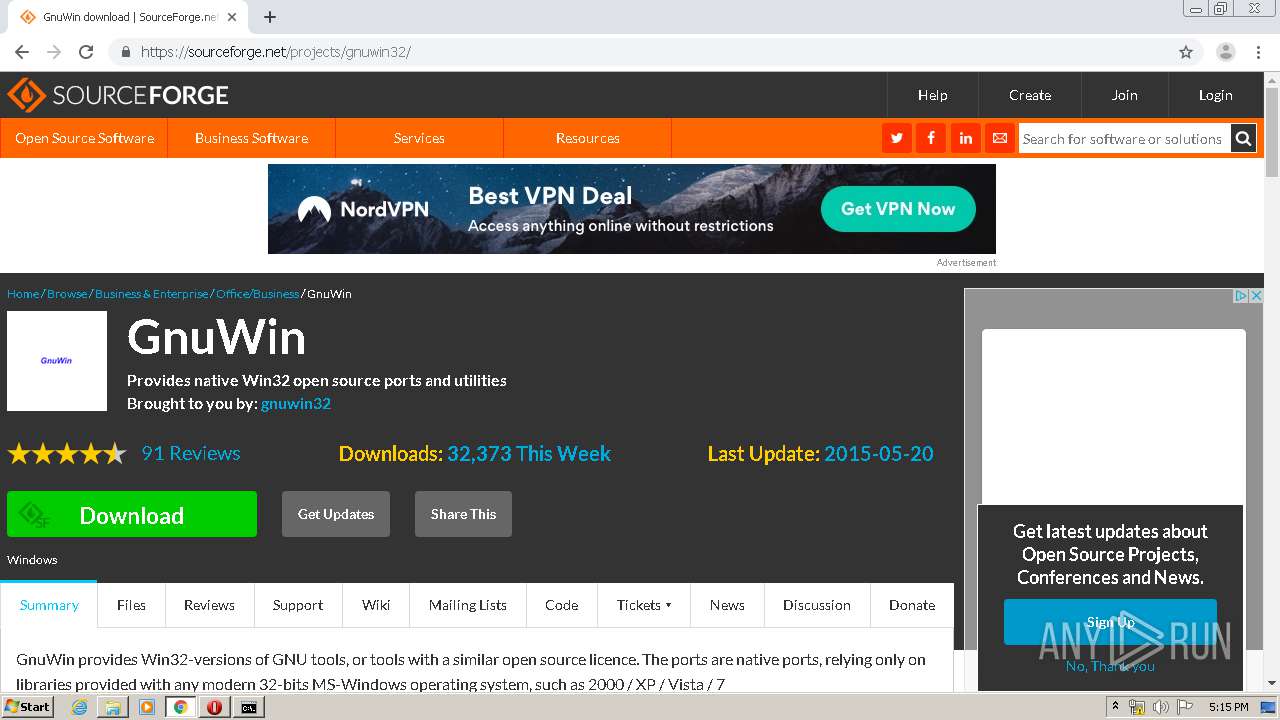The image size is (1280, 720).
Task: Click the GnuWin project logo thumbnail
Action: (57, 361)
